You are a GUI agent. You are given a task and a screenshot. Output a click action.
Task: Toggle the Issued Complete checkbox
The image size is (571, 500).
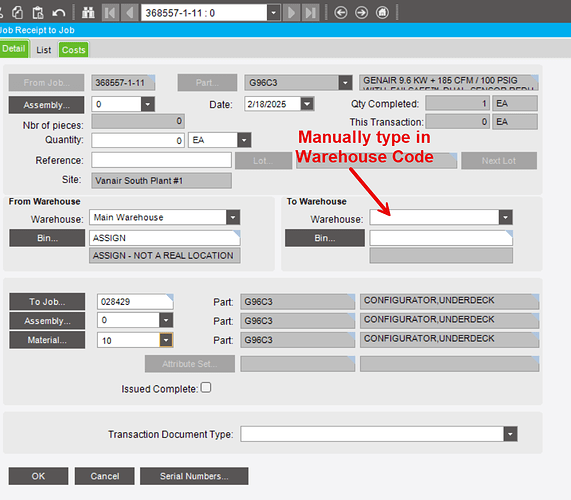click(x=206, y=387)
